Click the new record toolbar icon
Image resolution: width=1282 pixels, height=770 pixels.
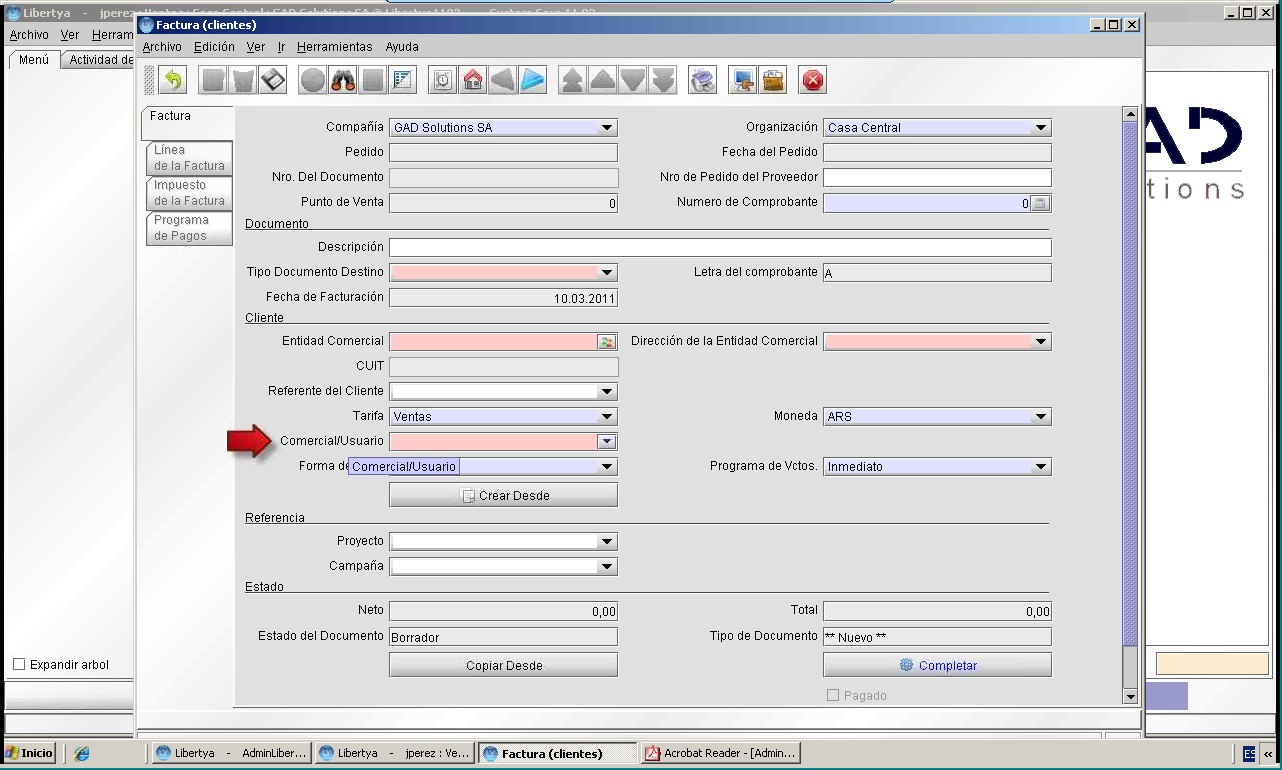(x=213, y=80)
